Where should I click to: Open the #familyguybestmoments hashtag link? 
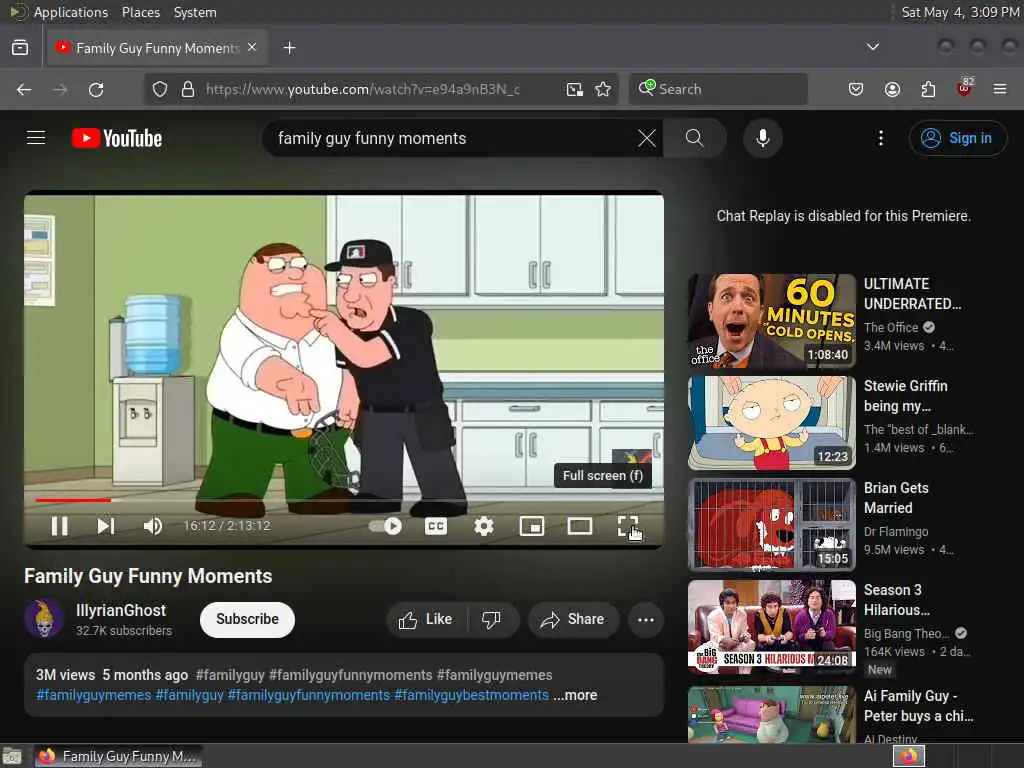(x=472, y=695)
